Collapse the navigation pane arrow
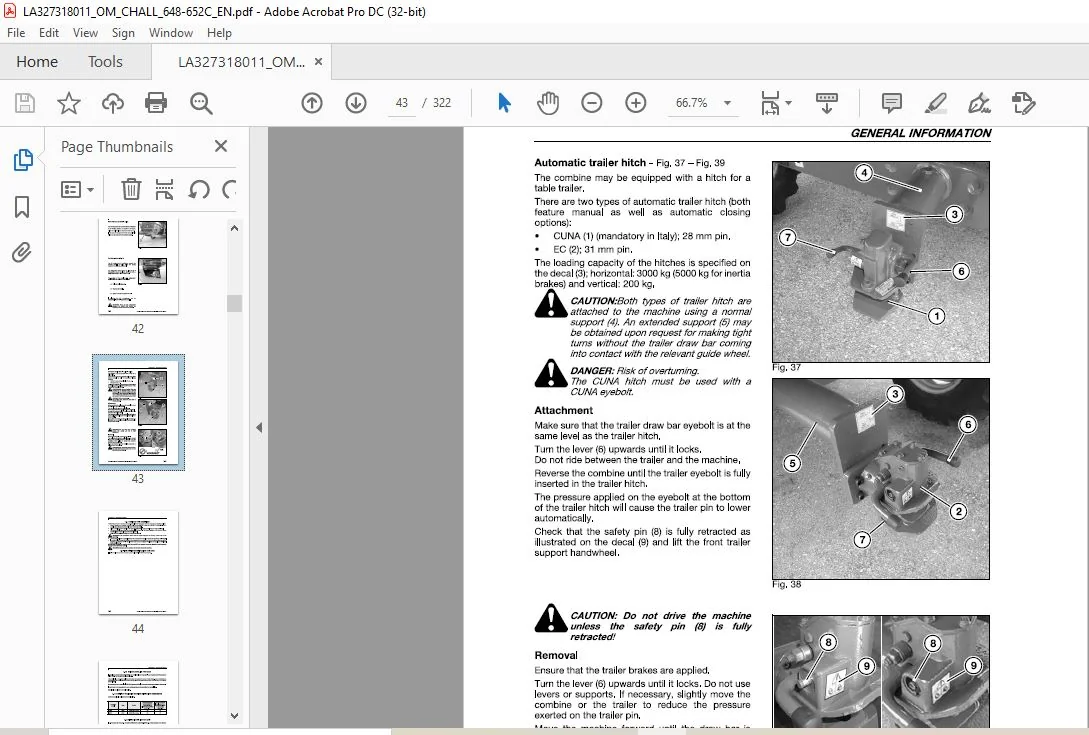The image size is (1089, 735). (x=259, y=428)
